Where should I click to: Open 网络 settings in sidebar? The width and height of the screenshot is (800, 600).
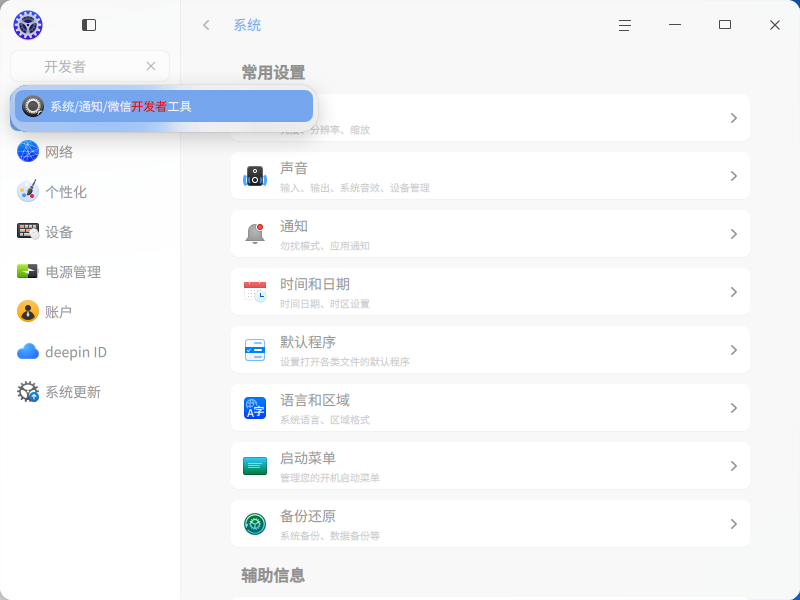tap(90, 152)
